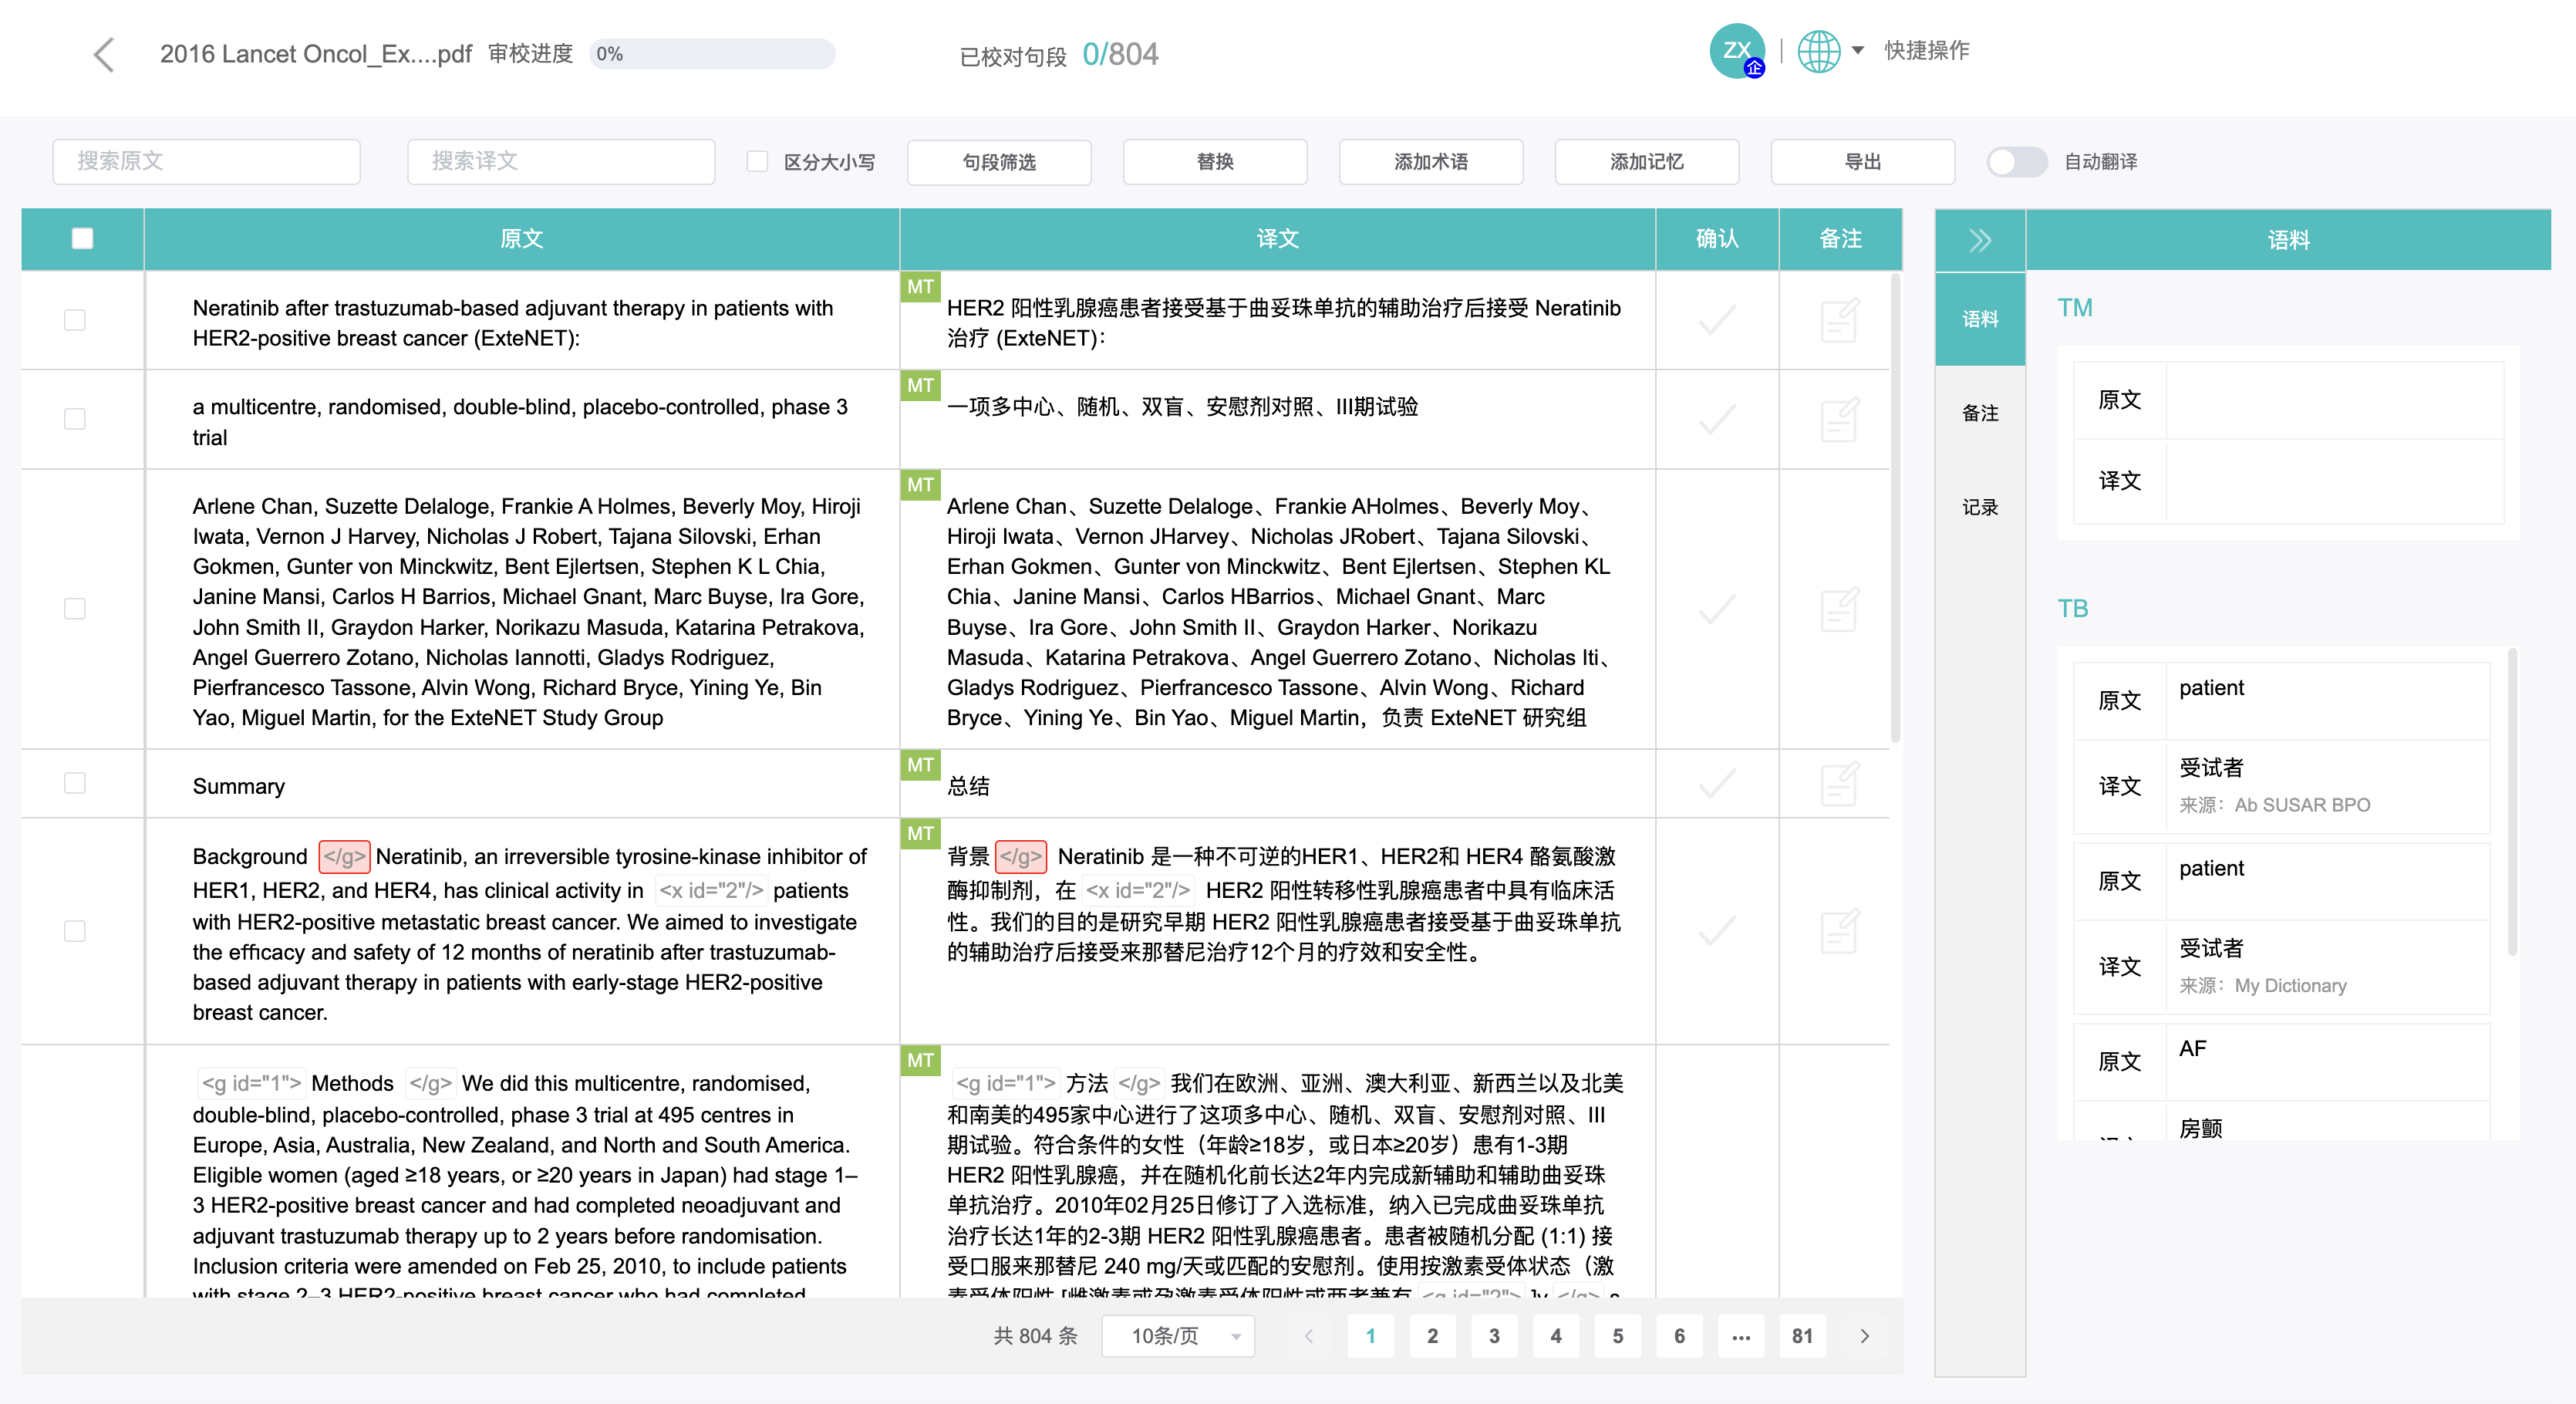Confirm the first Neratinib segment checkmark
The width and height of the screenshot is (2576, 1404).
coord(1716,320)
